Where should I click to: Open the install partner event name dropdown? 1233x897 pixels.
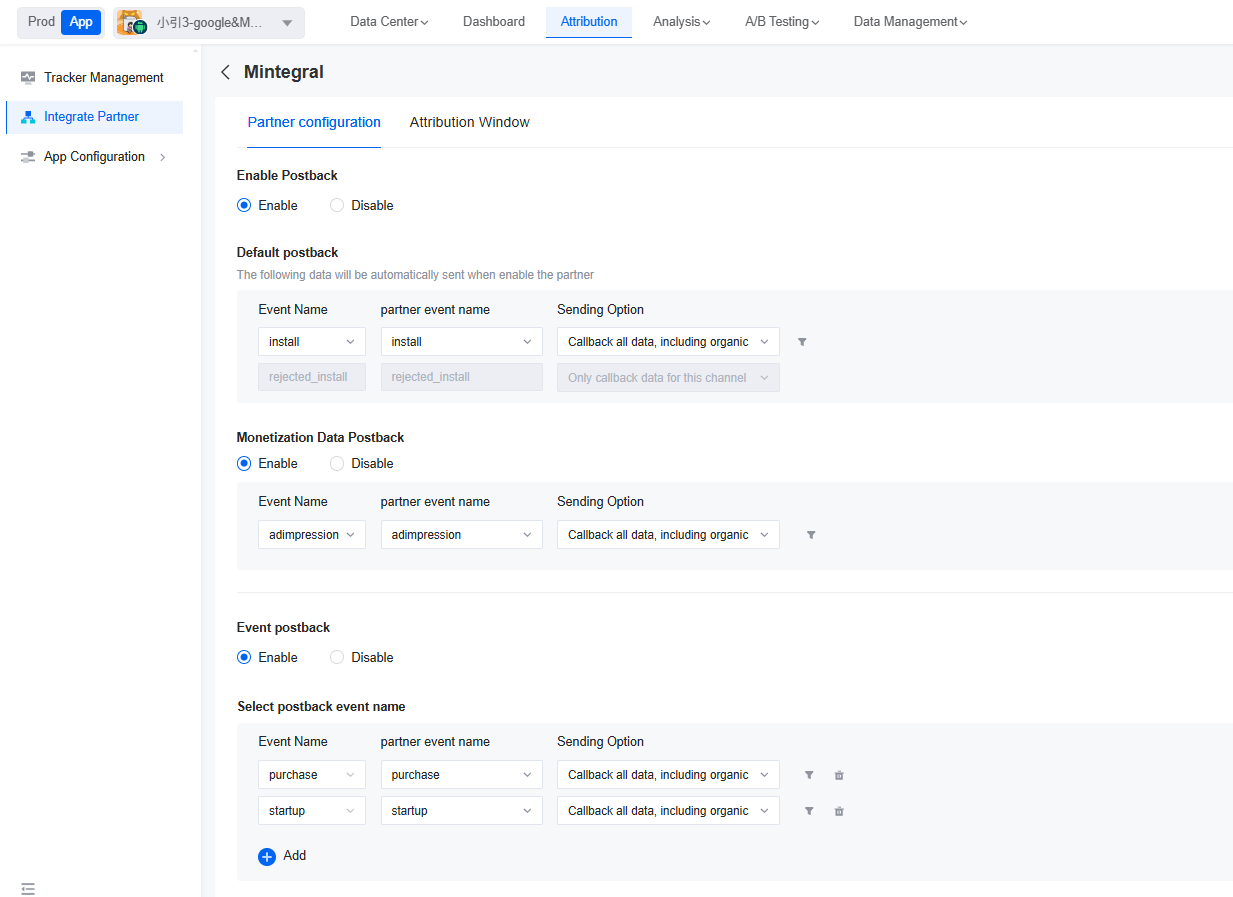(x=461, y=342)
